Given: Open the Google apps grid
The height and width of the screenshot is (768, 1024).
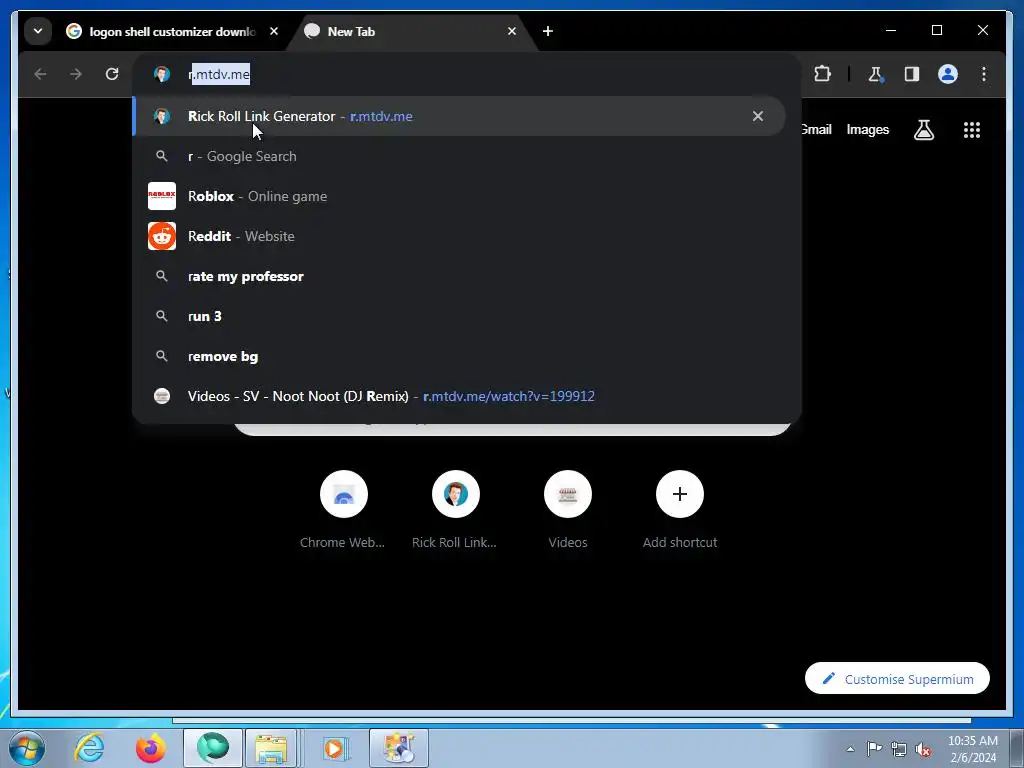Looking at the screenshot, I should (972, 130).
